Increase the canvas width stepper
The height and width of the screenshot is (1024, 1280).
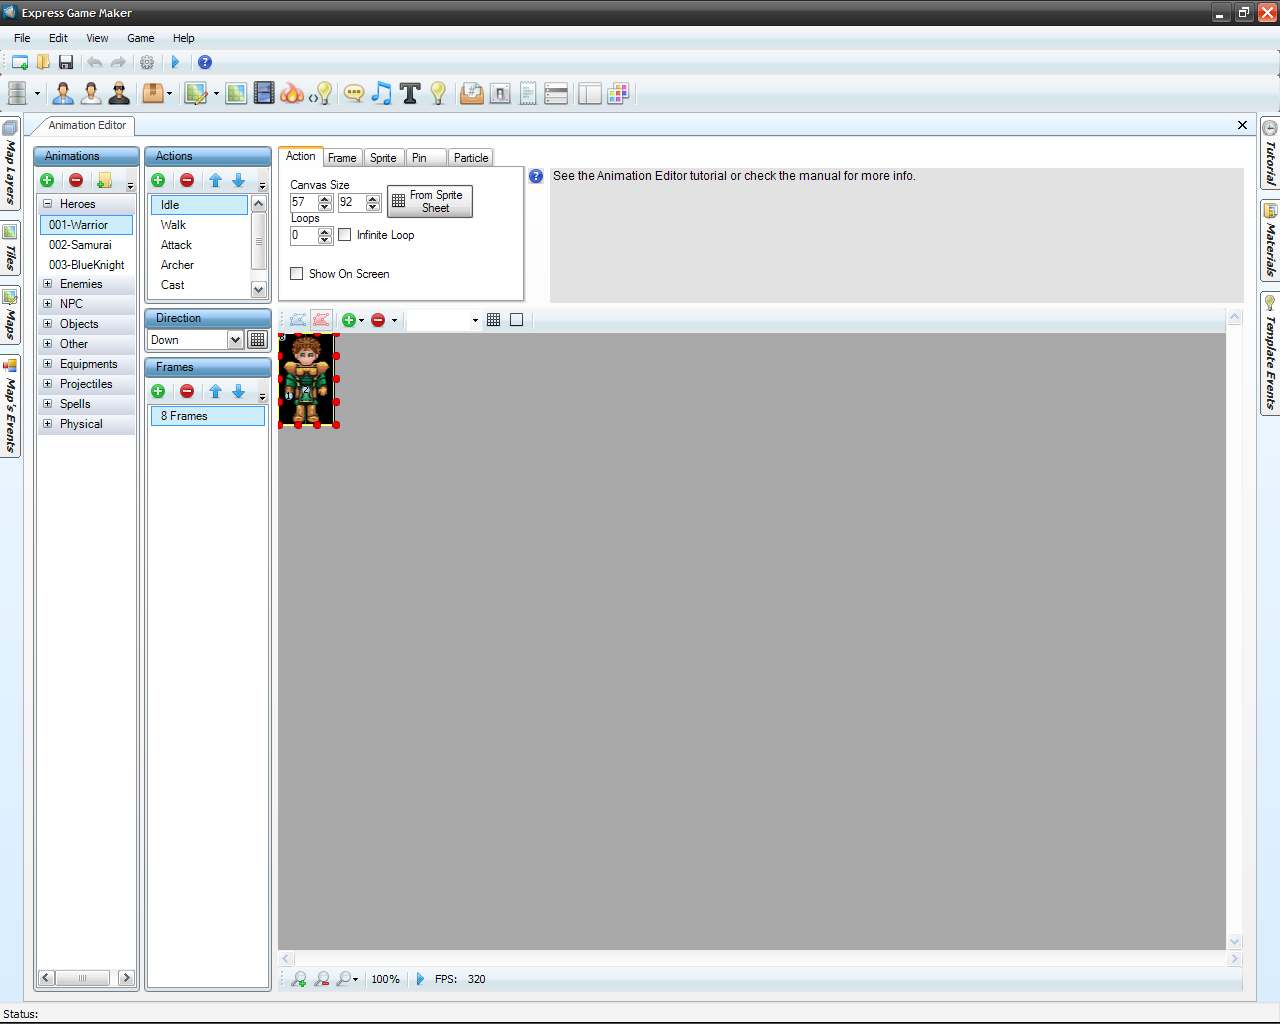[325, 198]
